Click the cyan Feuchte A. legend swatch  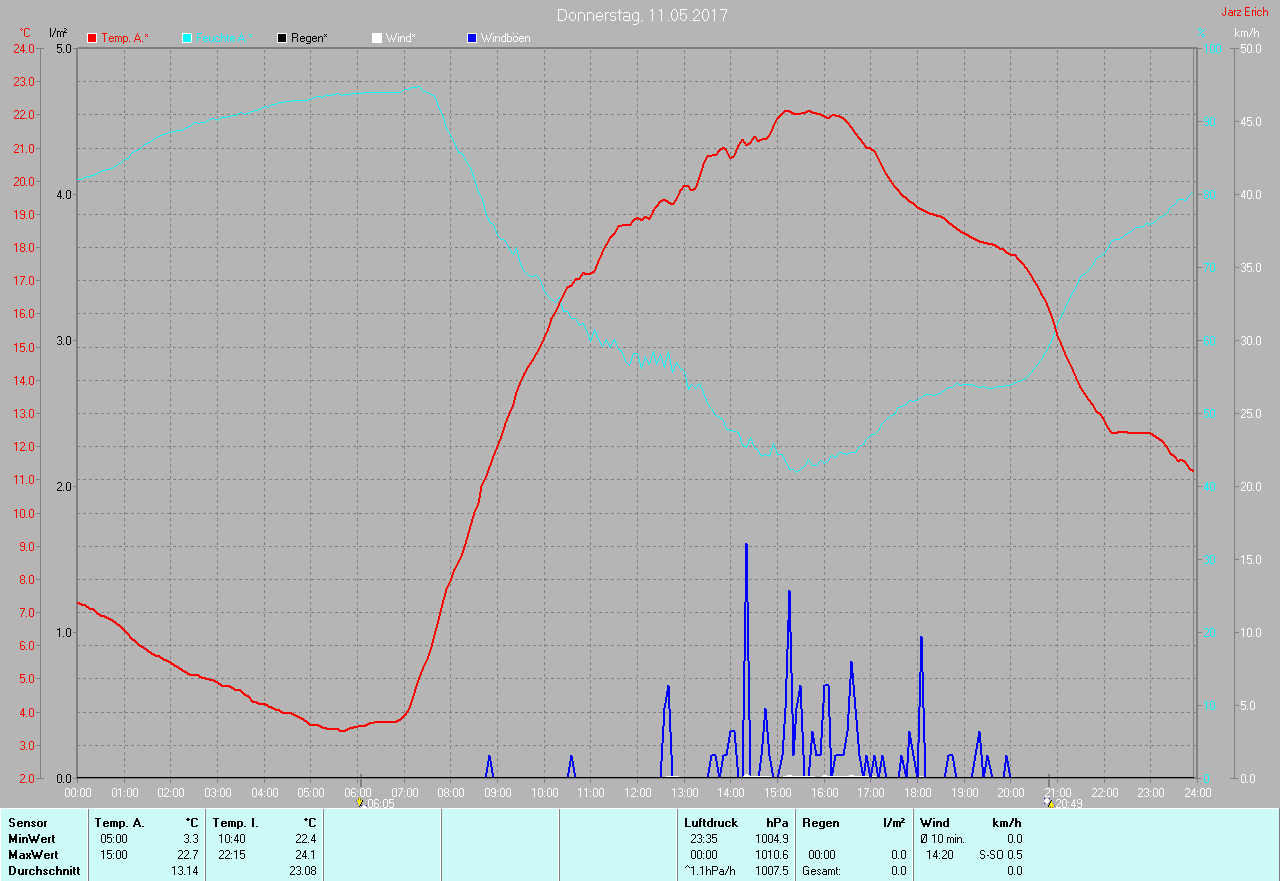187,38
